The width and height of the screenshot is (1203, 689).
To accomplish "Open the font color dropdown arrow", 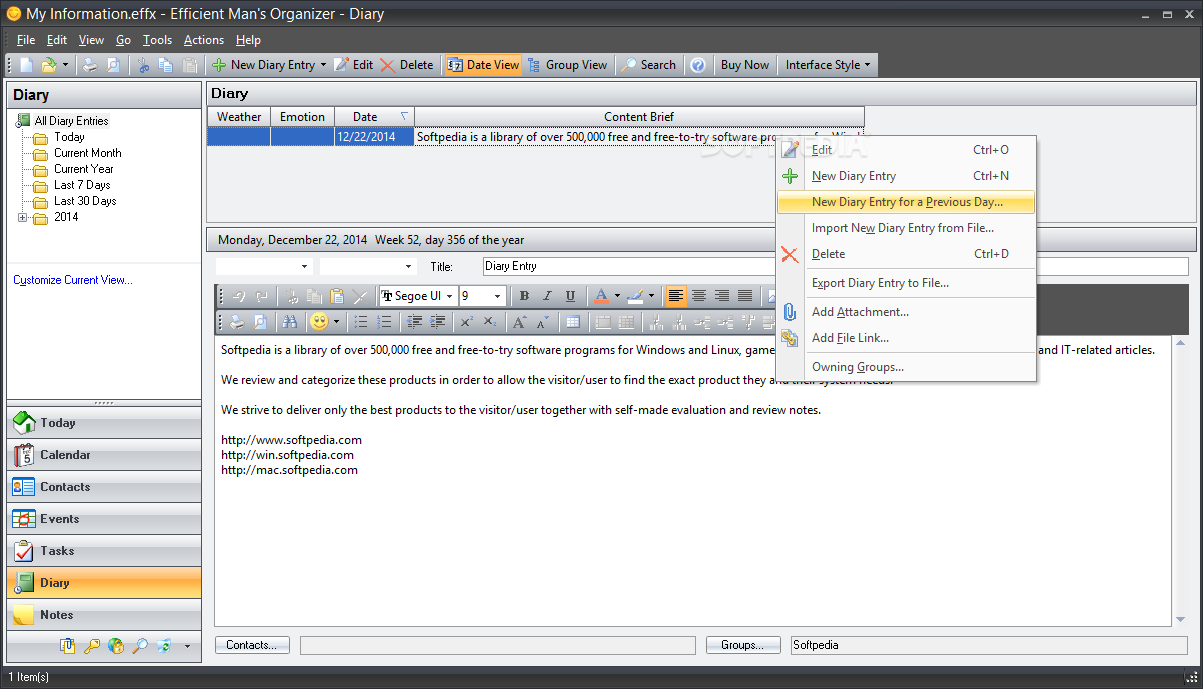I will 617,296.
